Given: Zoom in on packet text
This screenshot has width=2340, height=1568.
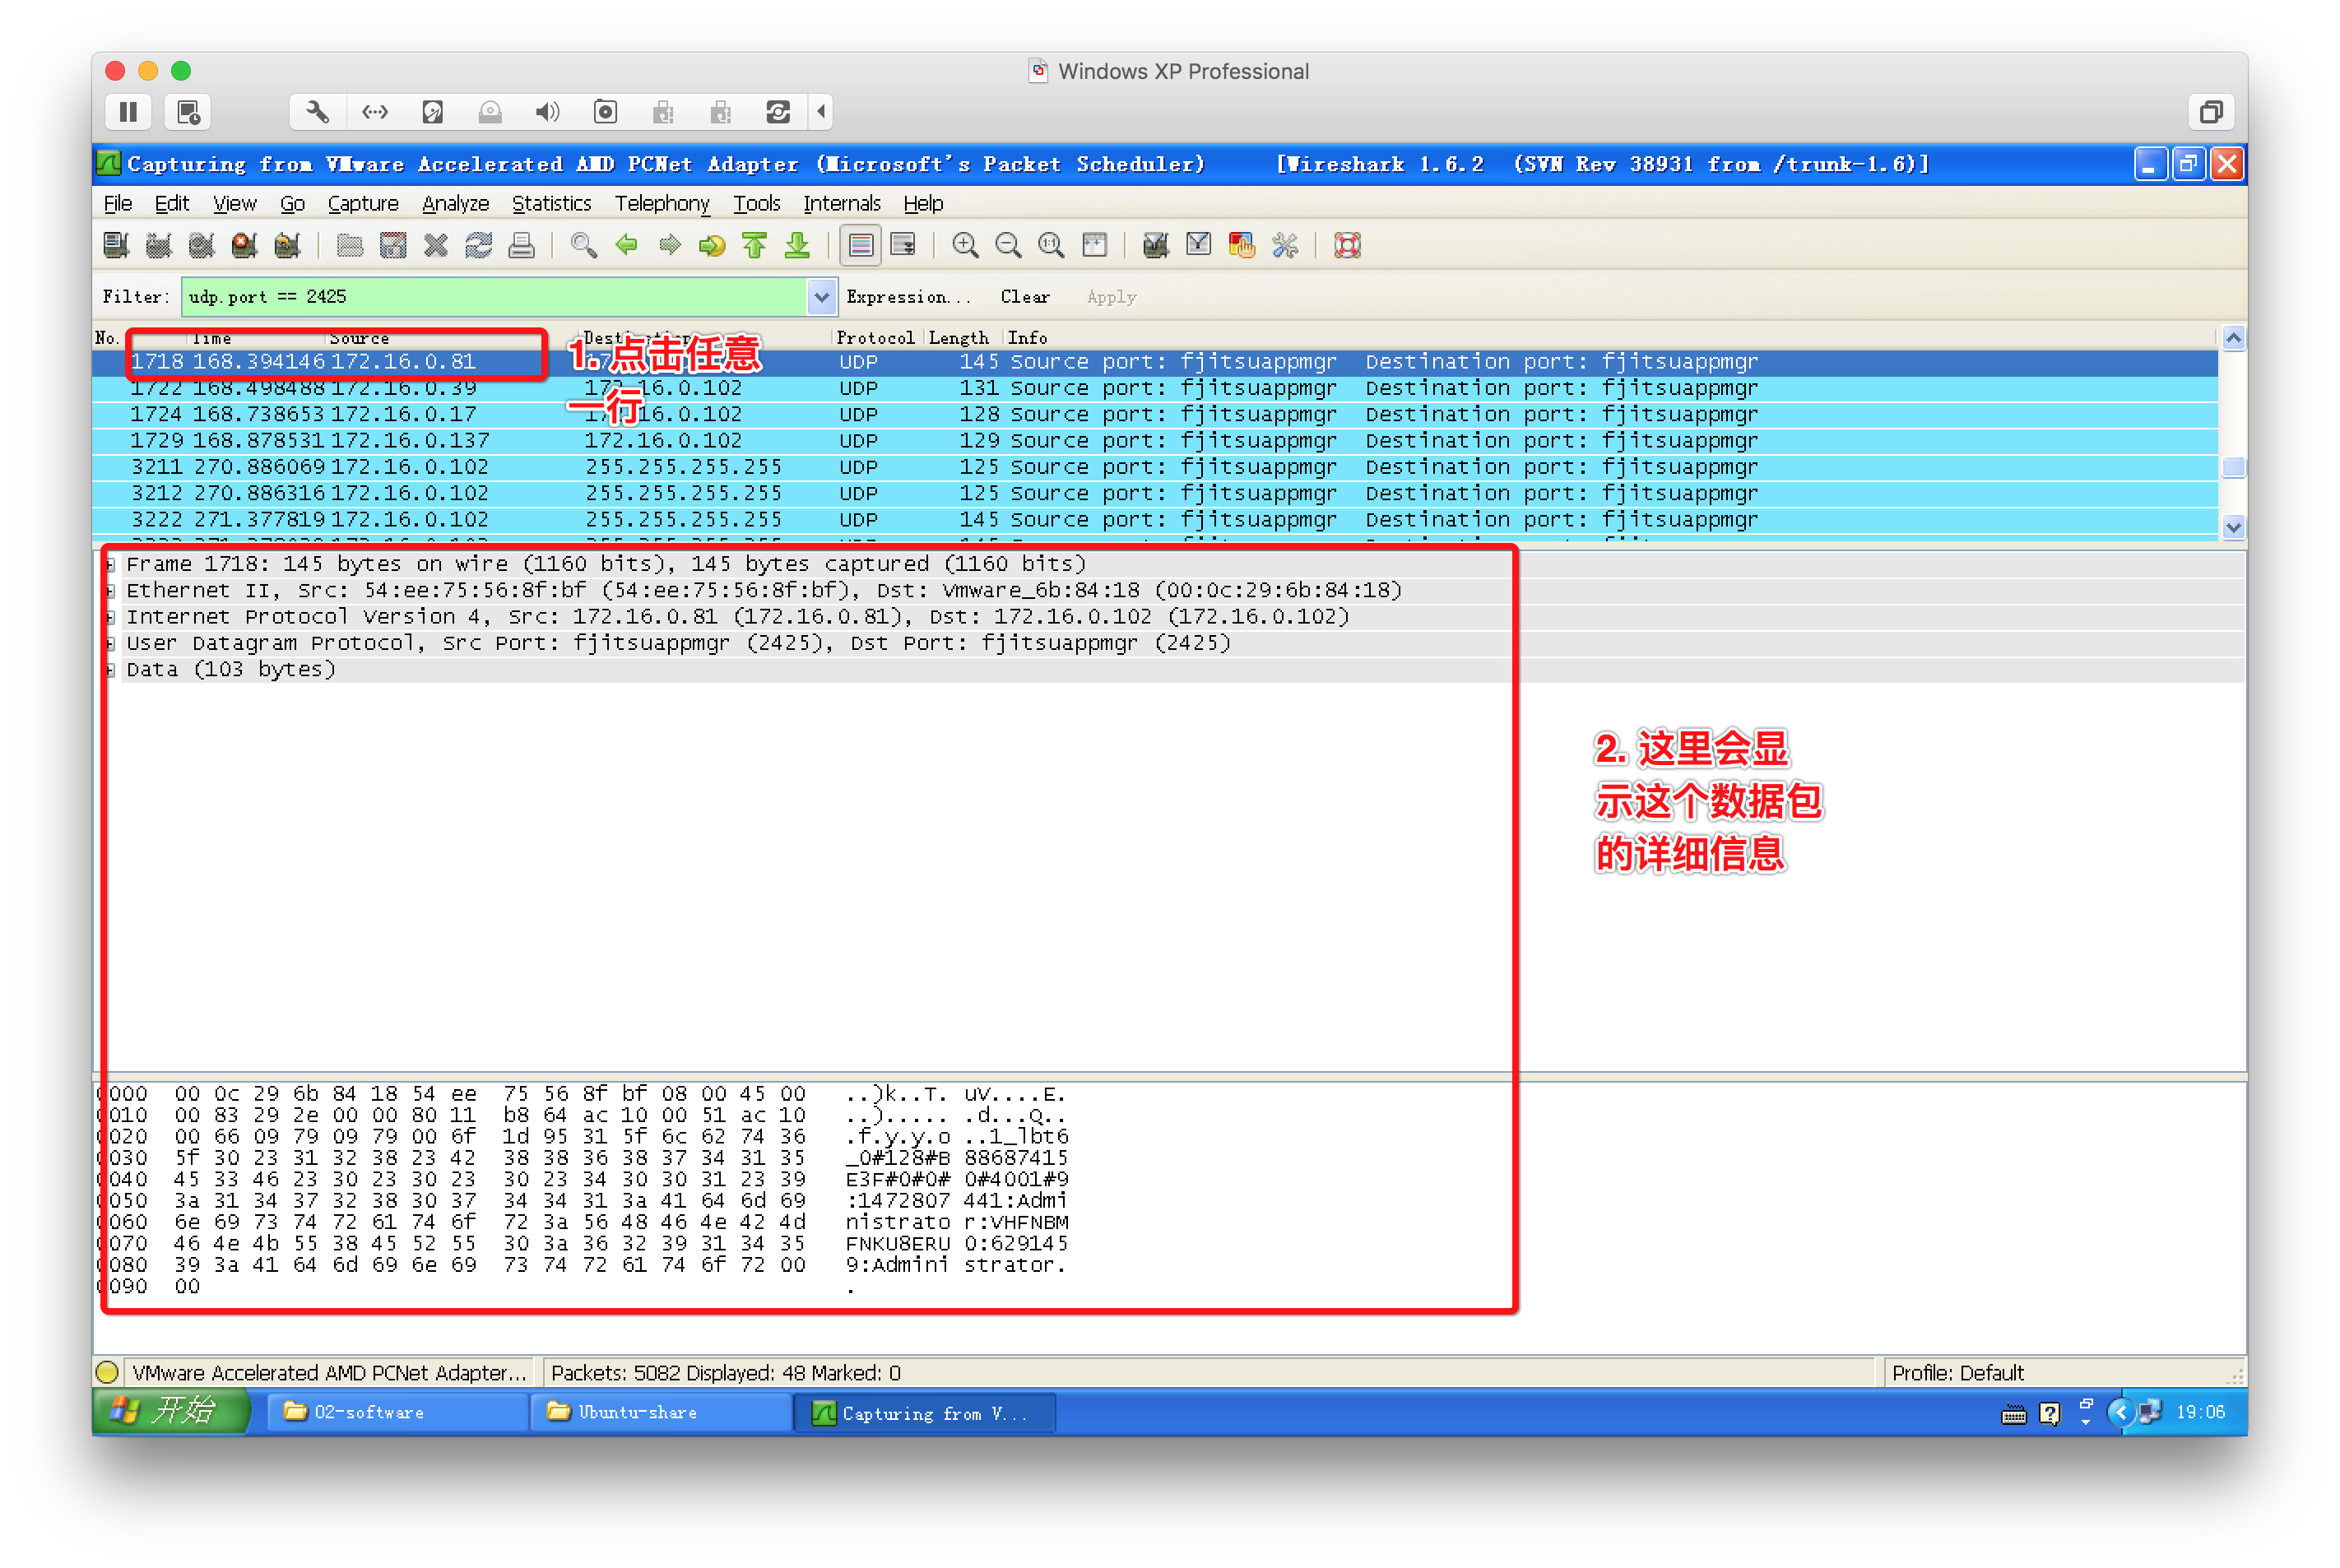Looking at the screenshot, I should (x=965, y=246).
